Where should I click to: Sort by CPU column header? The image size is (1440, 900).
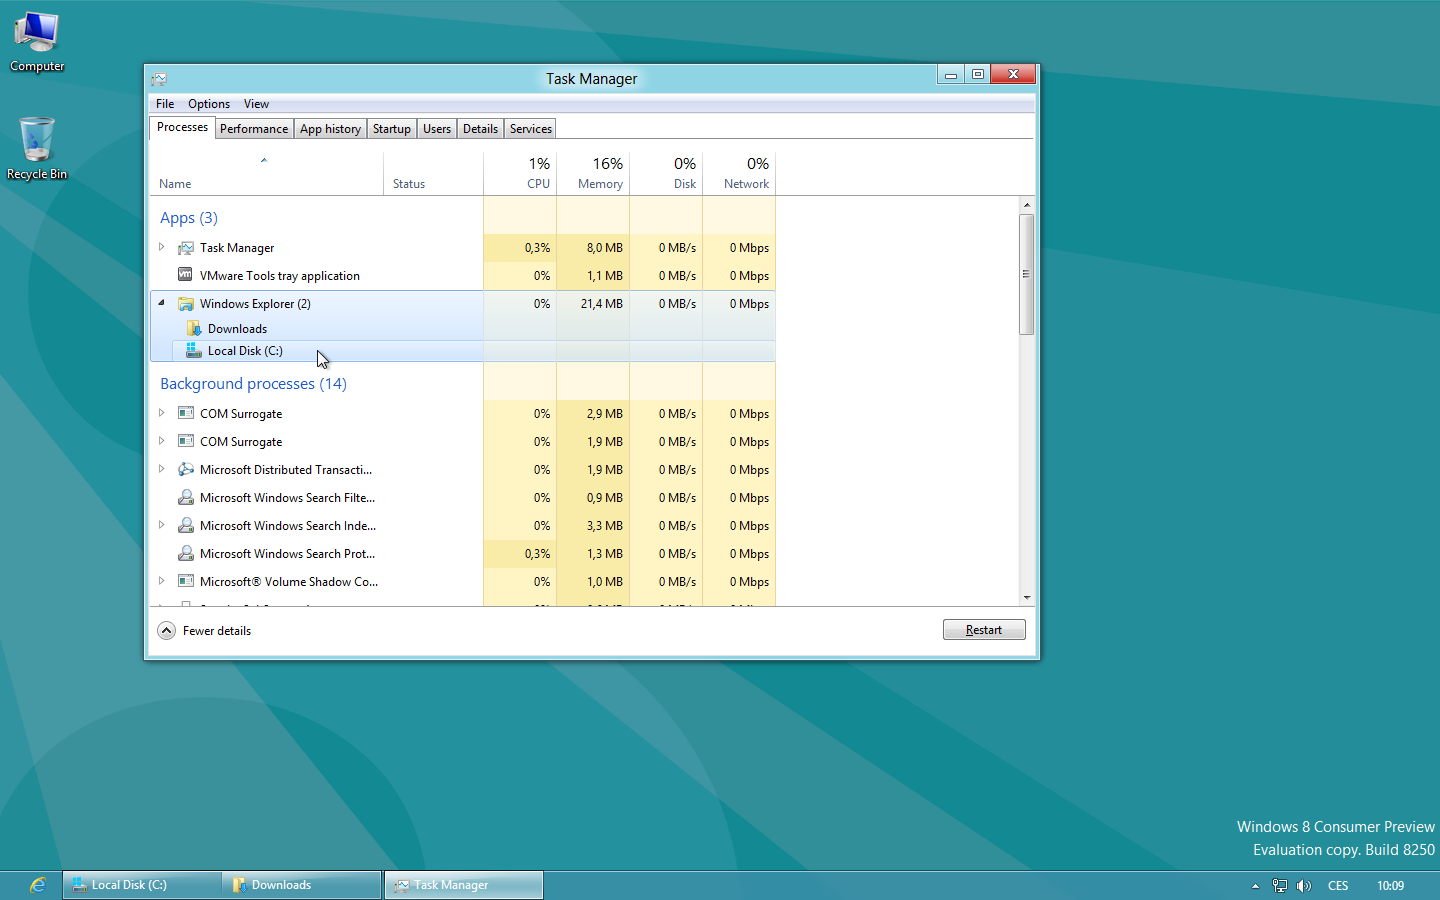520,173
